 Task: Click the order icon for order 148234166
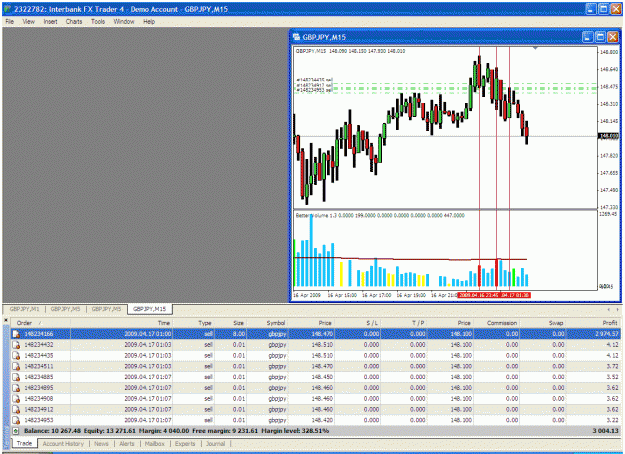(x=16, y=334)
